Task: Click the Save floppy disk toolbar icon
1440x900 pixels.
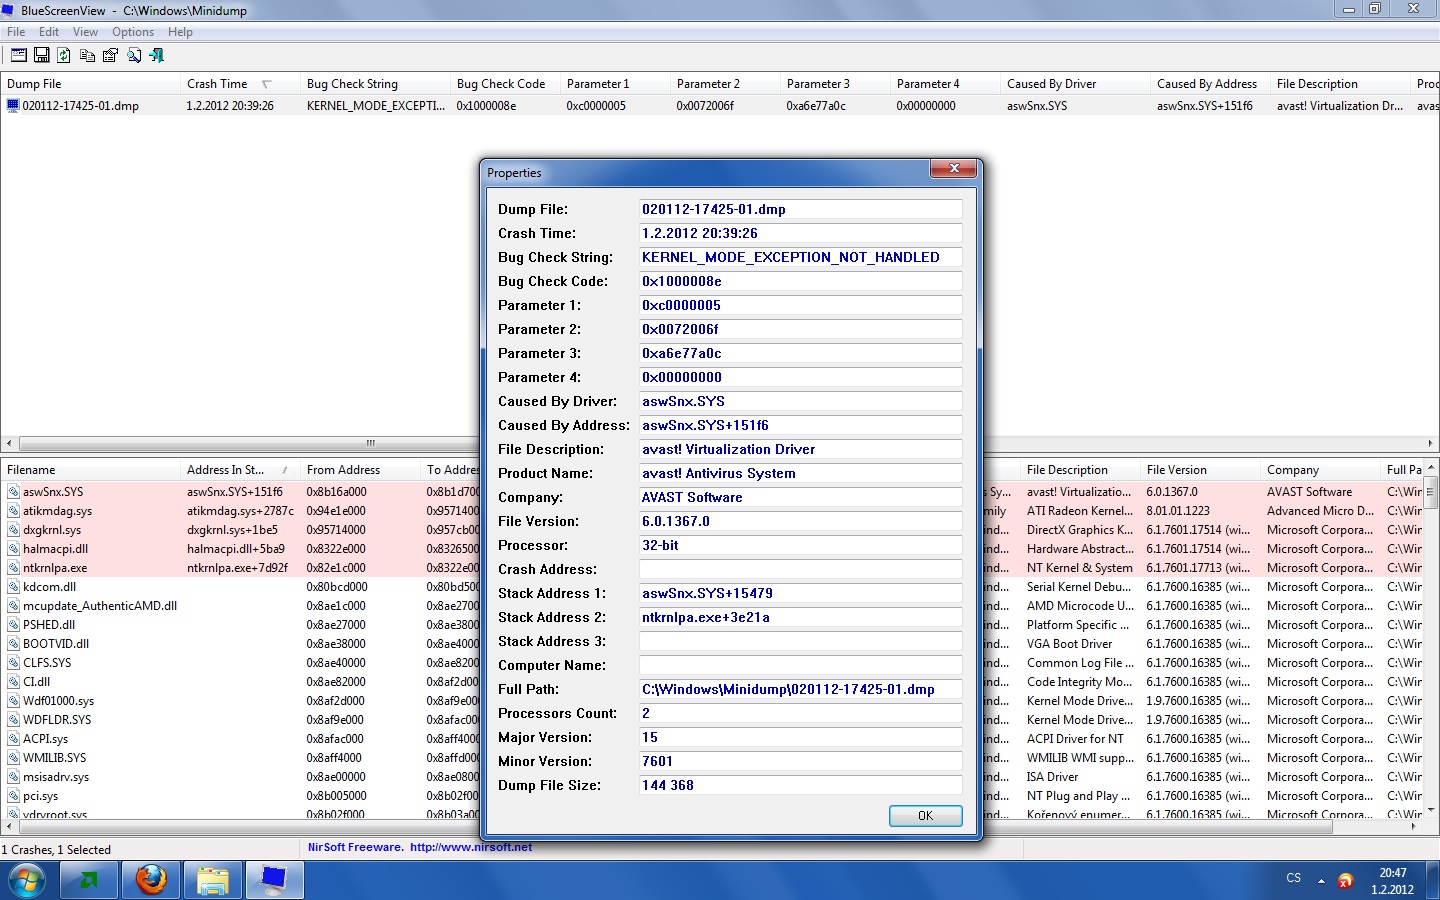Action: point(42,56)
